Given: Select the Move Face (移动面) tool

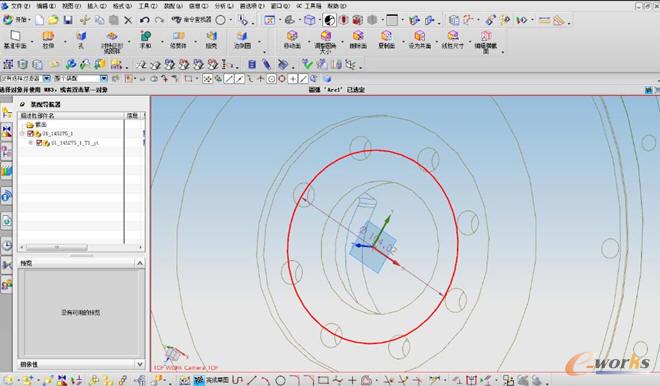Looking at the screenshot, I should (292, 40).
